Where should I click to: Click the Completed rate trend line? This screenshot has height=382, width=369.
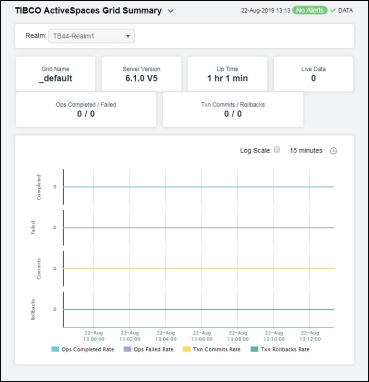click(199, 187)
